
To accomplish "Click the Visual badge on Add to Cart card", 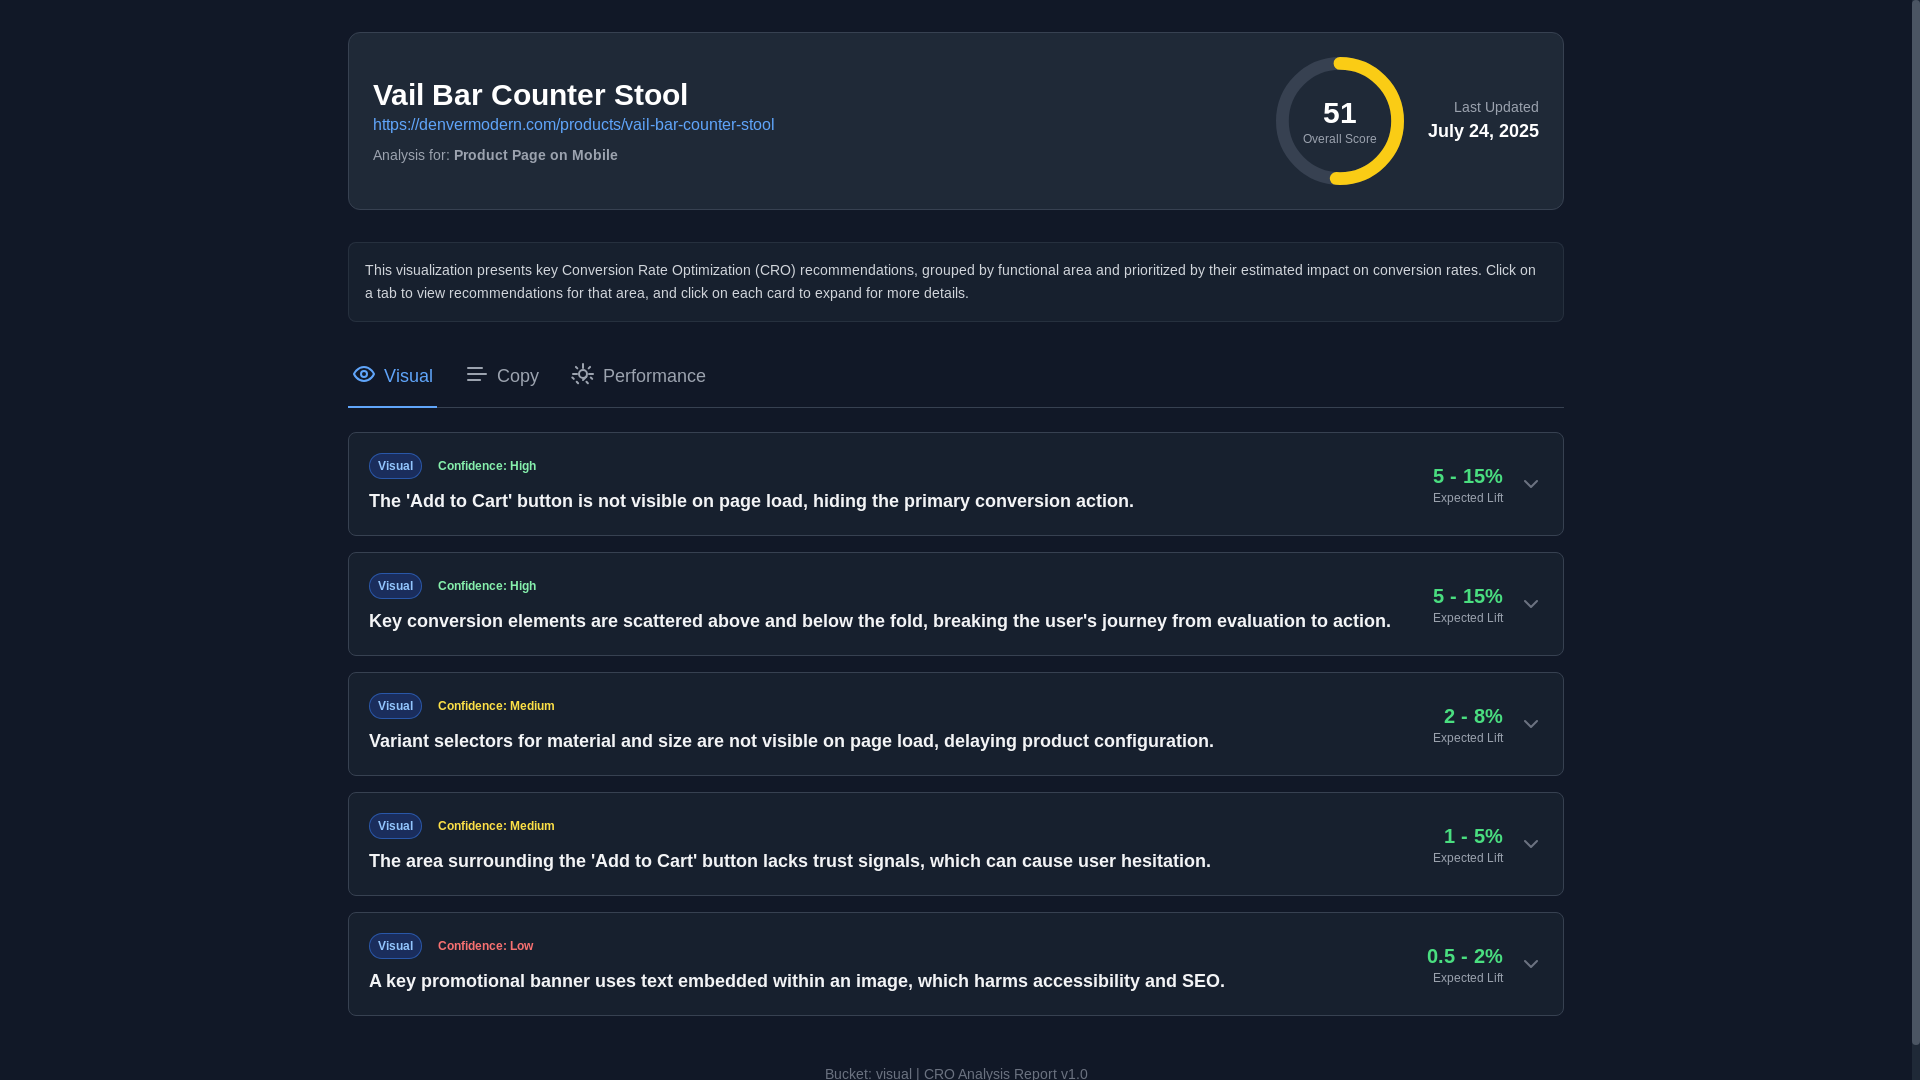I will (395, 466).
